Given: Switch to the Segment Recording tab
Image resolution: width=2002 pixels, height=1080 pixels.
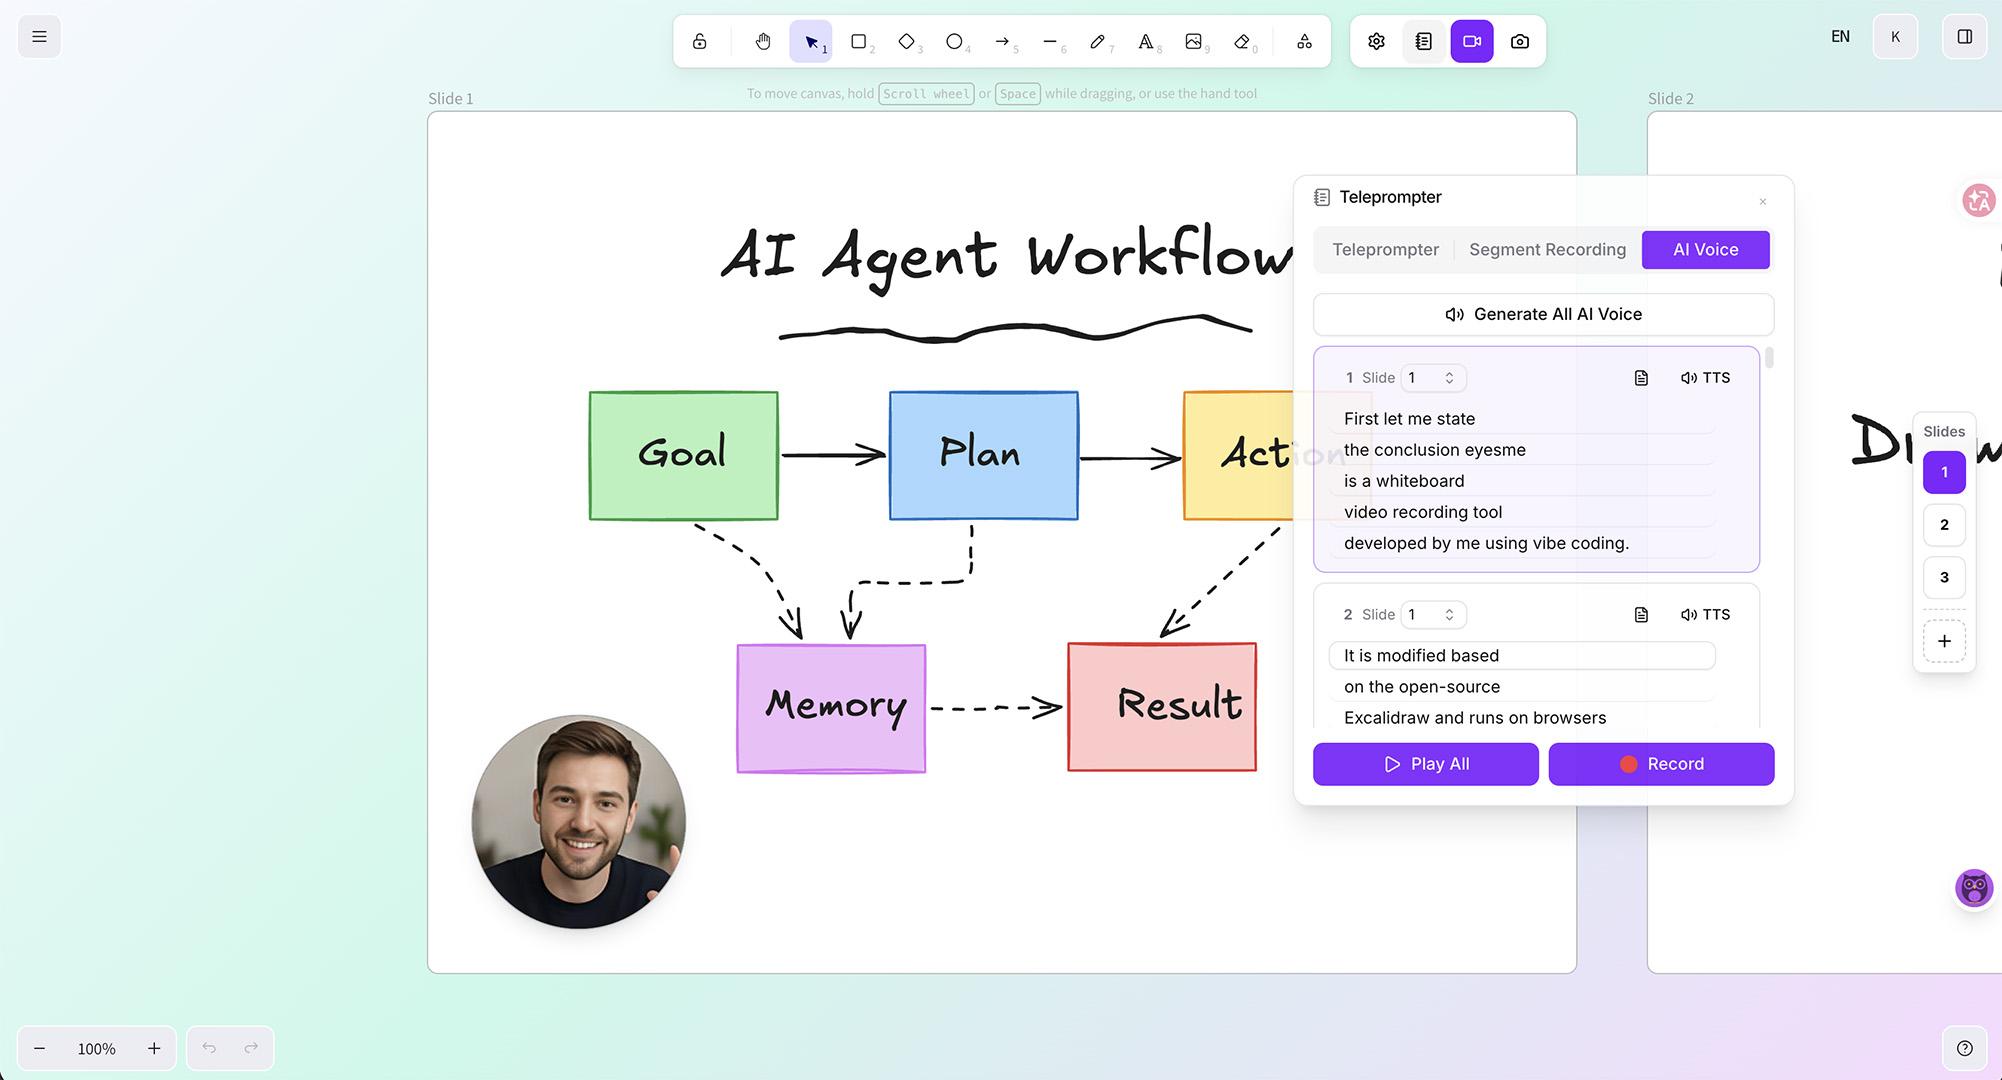Looking at the screenshot, I should [x=1548, y=250].
